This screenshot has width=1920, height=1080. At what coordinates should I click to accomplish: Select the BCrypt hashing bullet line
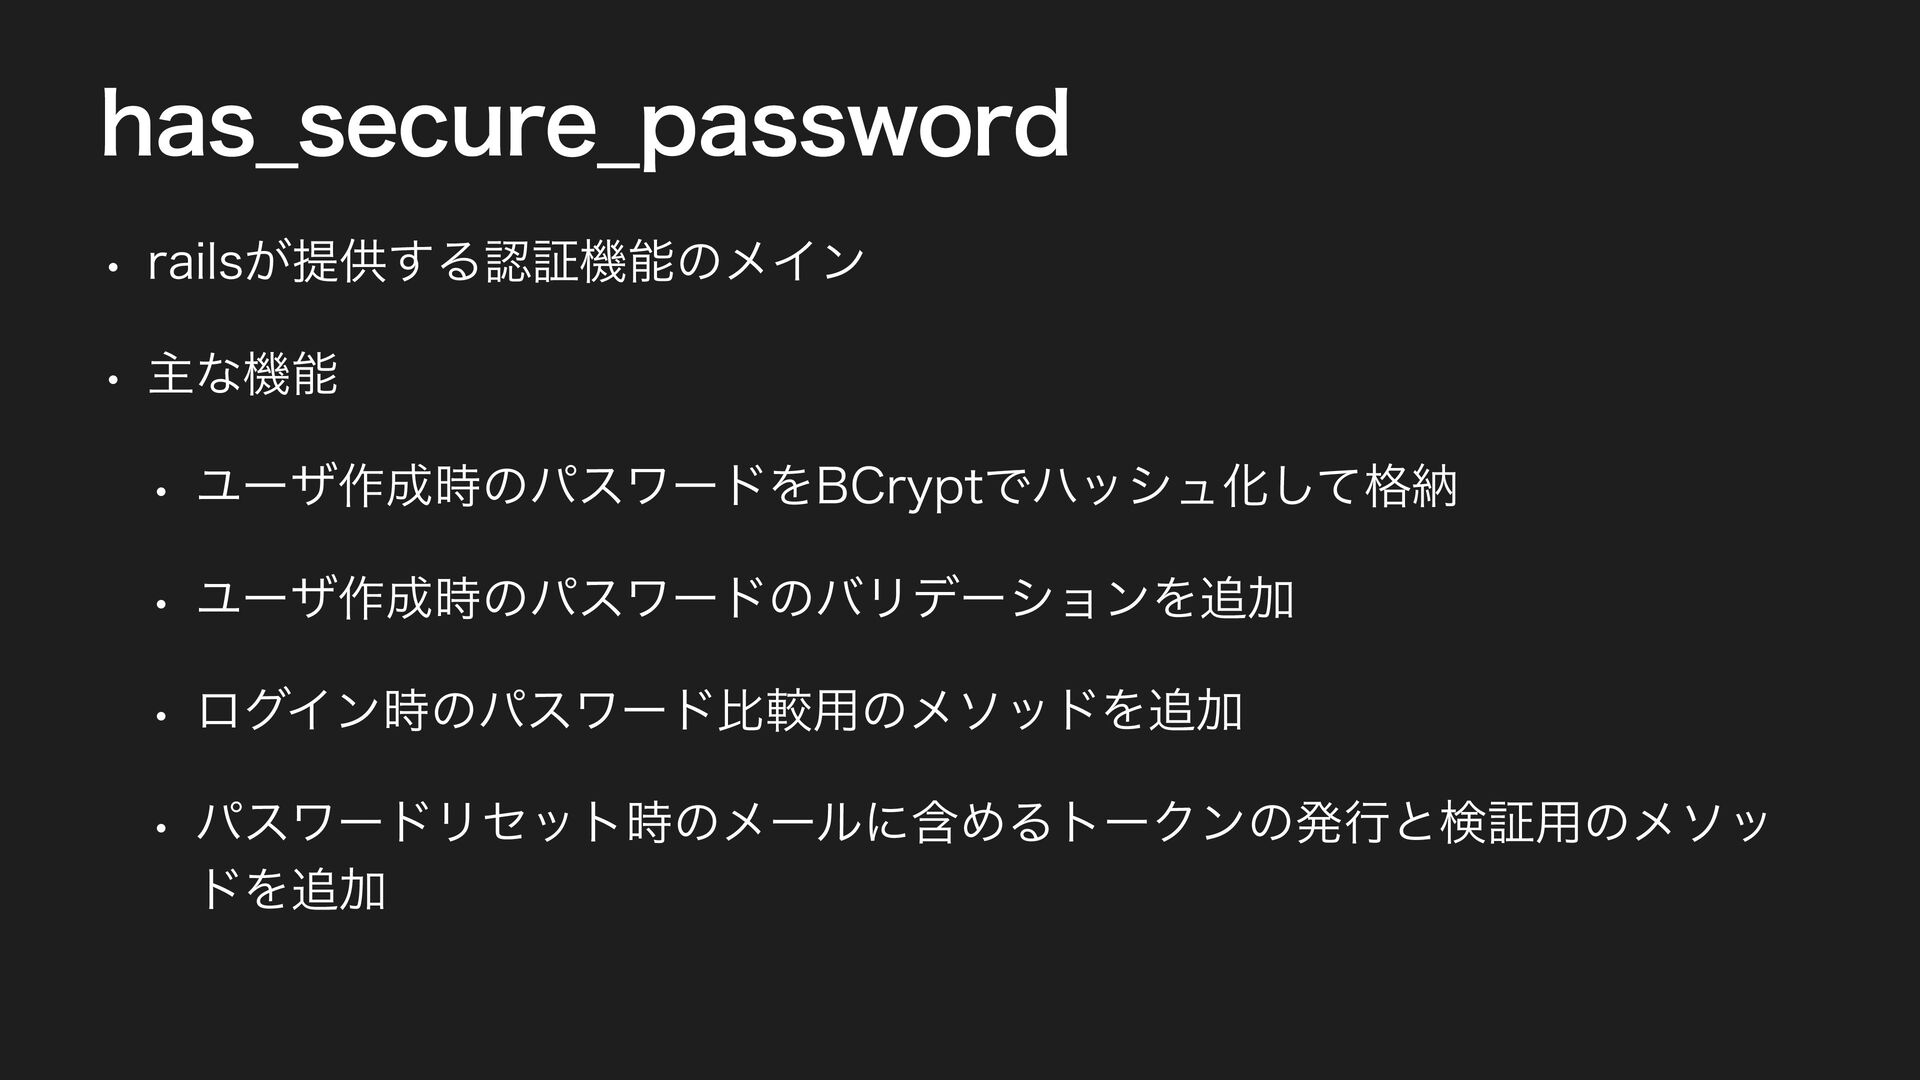(828, 487)
